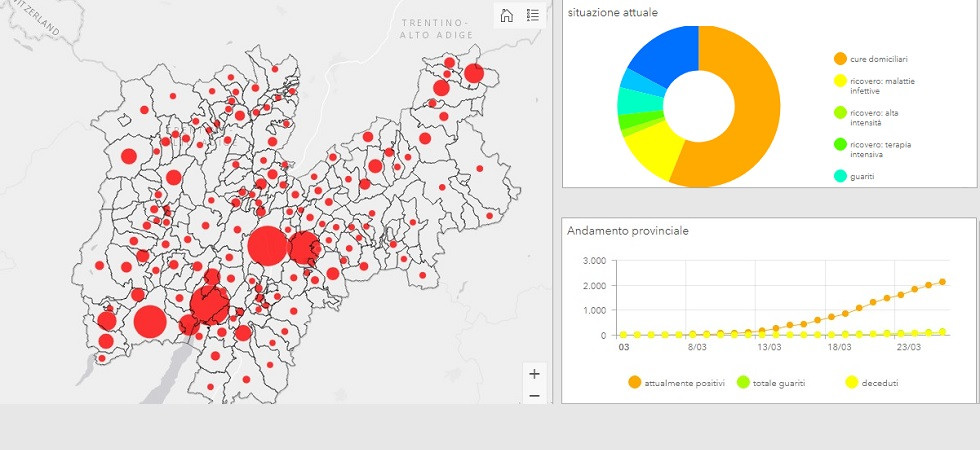Click the 8/03 date axis label

coord(698,346)
